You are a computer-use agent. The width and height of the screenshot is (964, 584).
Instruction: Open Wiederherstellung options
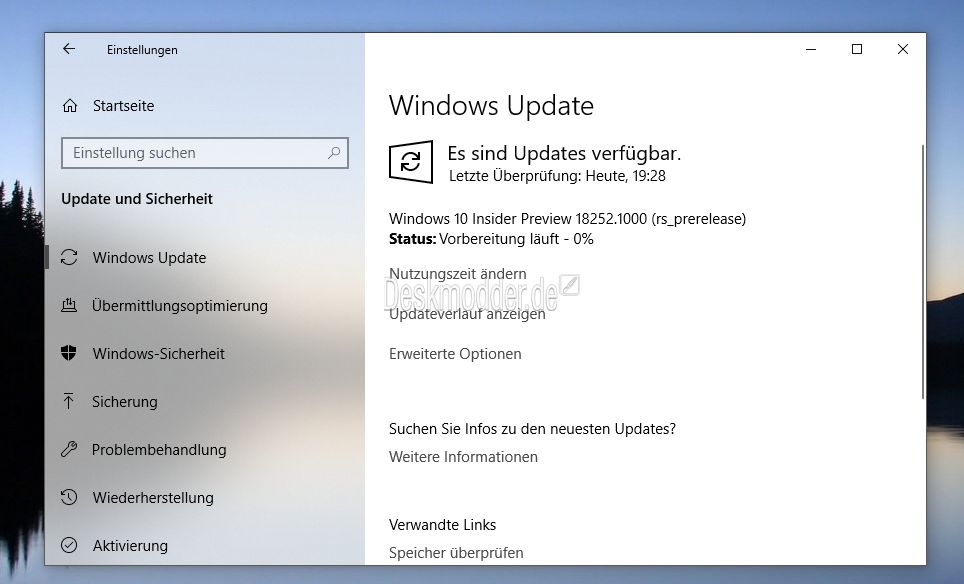tap(153, 497)
